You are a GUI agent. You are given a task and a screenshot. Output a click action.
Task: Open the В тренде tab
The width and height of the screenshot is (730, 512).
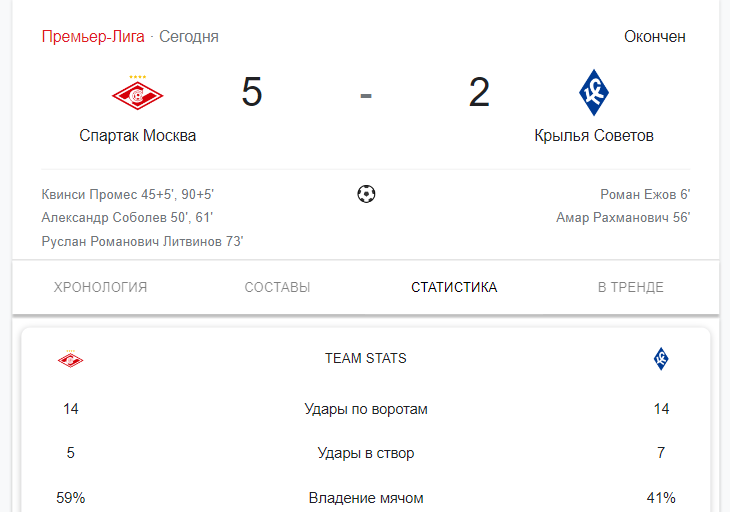(631, 287)
